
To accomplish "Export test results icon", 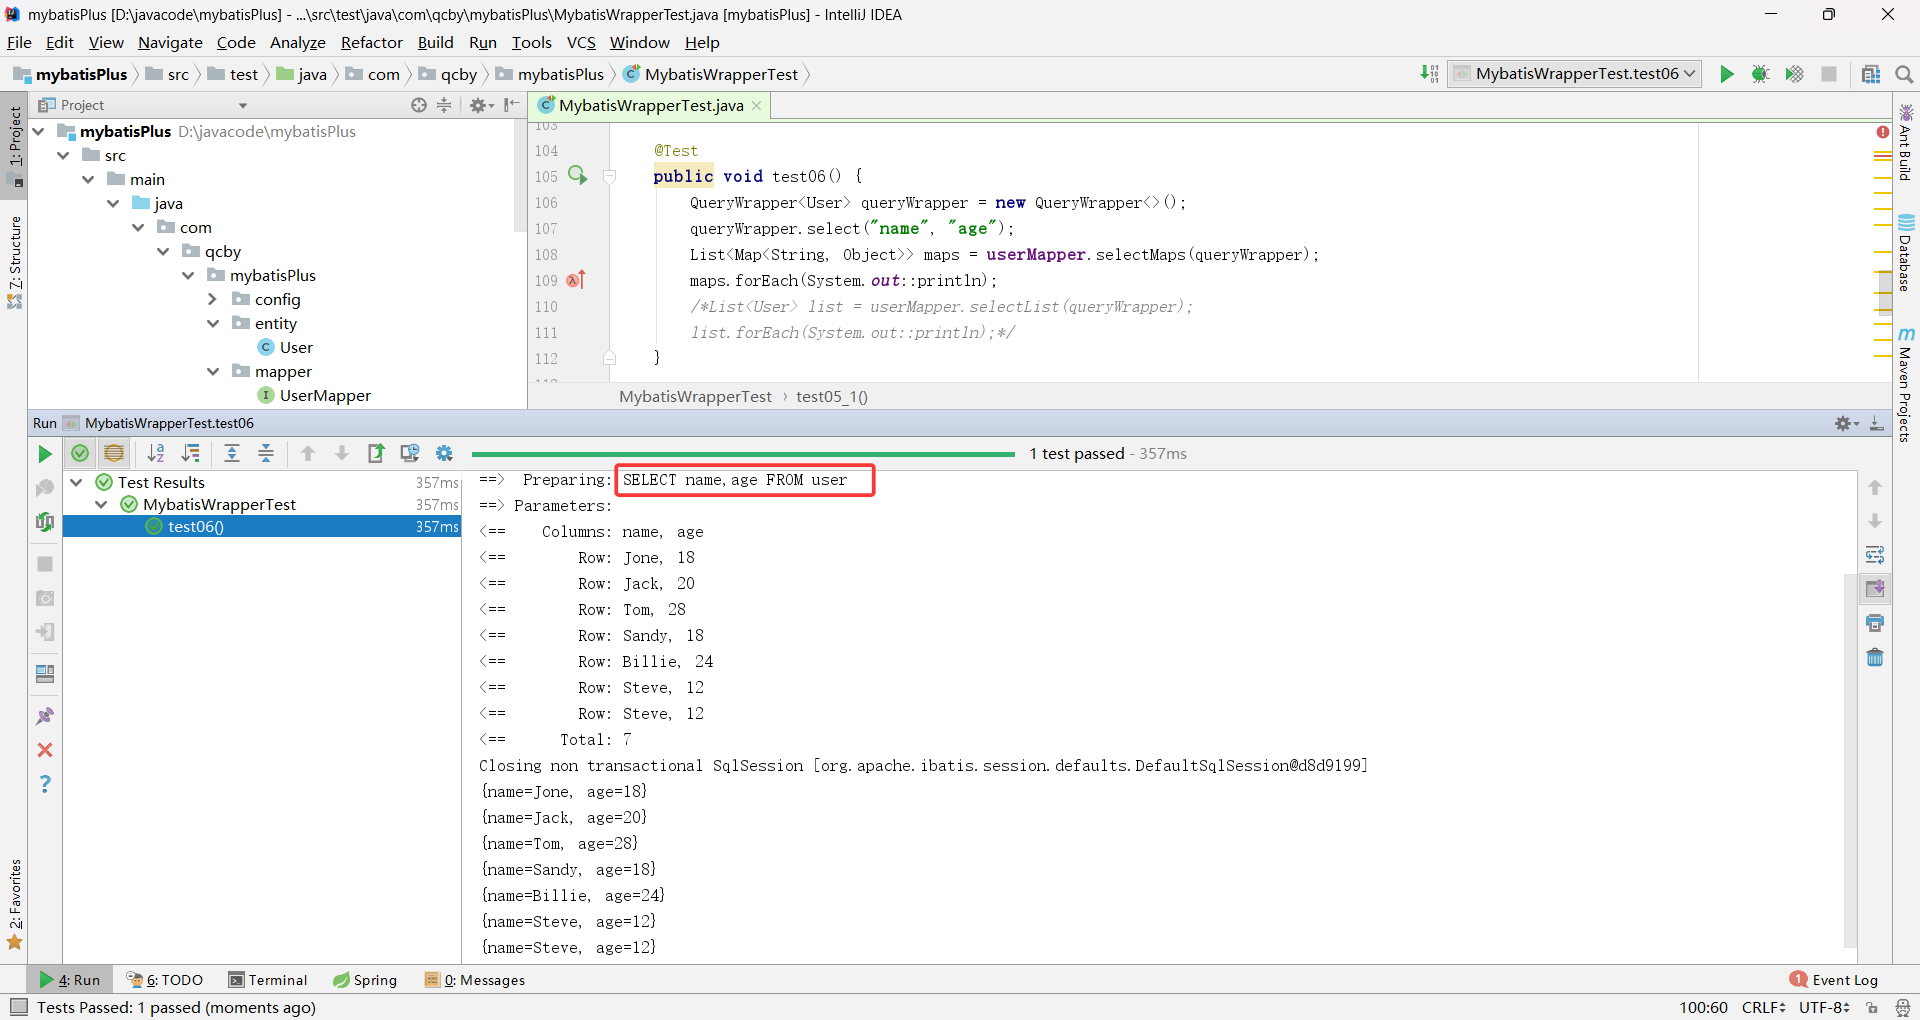I will (376, 454).
